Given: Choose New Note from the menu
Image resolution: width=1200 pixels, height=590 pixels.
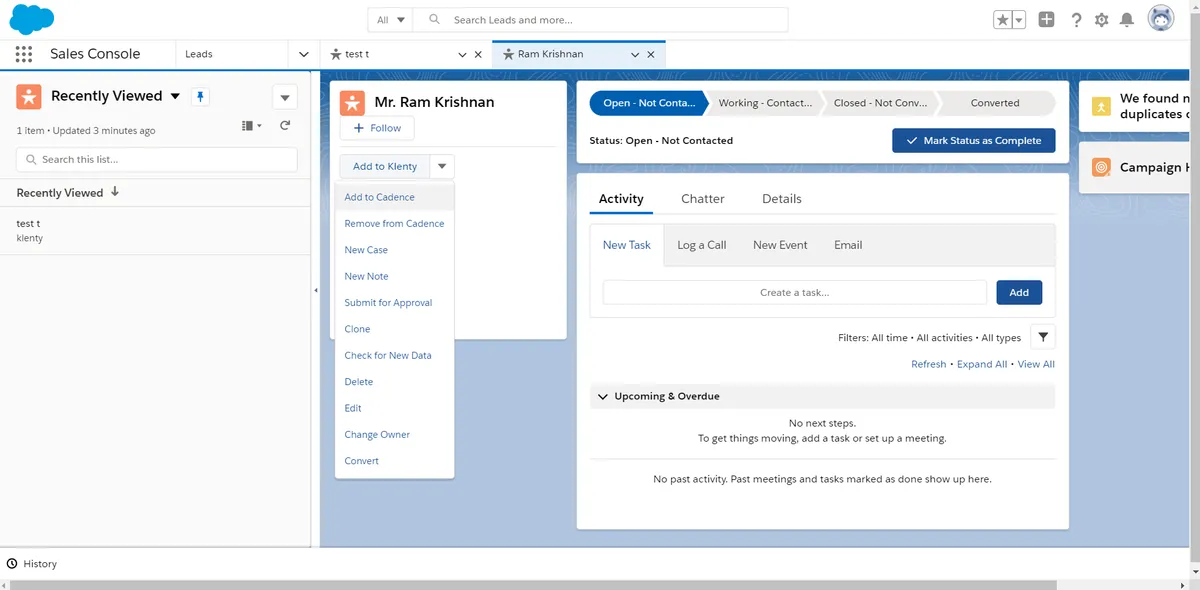Looking at the screenshot, I should tap(394, 276).
